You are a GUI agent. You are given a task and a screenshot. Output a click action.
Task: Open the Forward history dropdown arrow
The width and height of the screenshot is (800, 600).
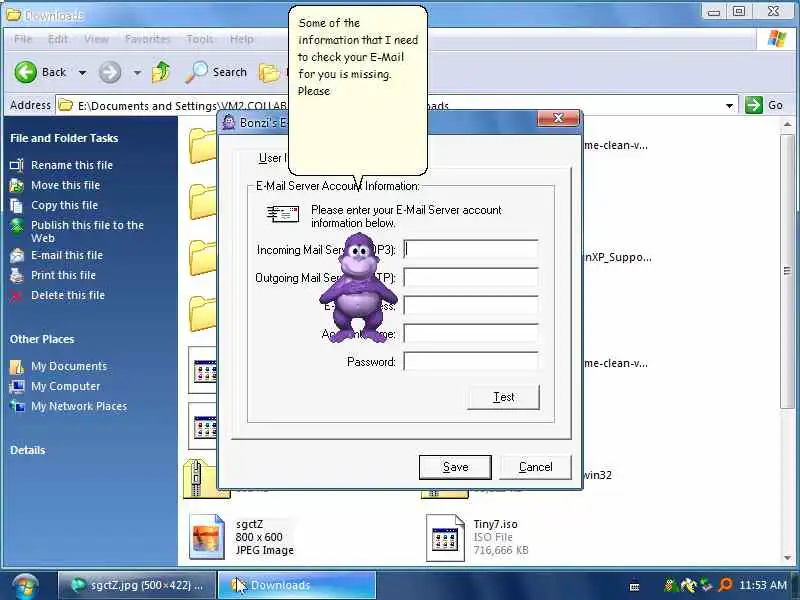(x=137, y=73)
